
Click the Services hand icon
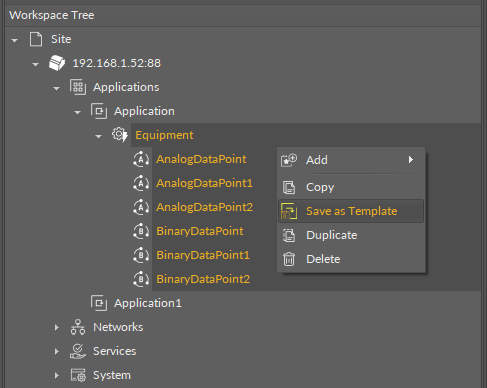click(x=78, y=351)
